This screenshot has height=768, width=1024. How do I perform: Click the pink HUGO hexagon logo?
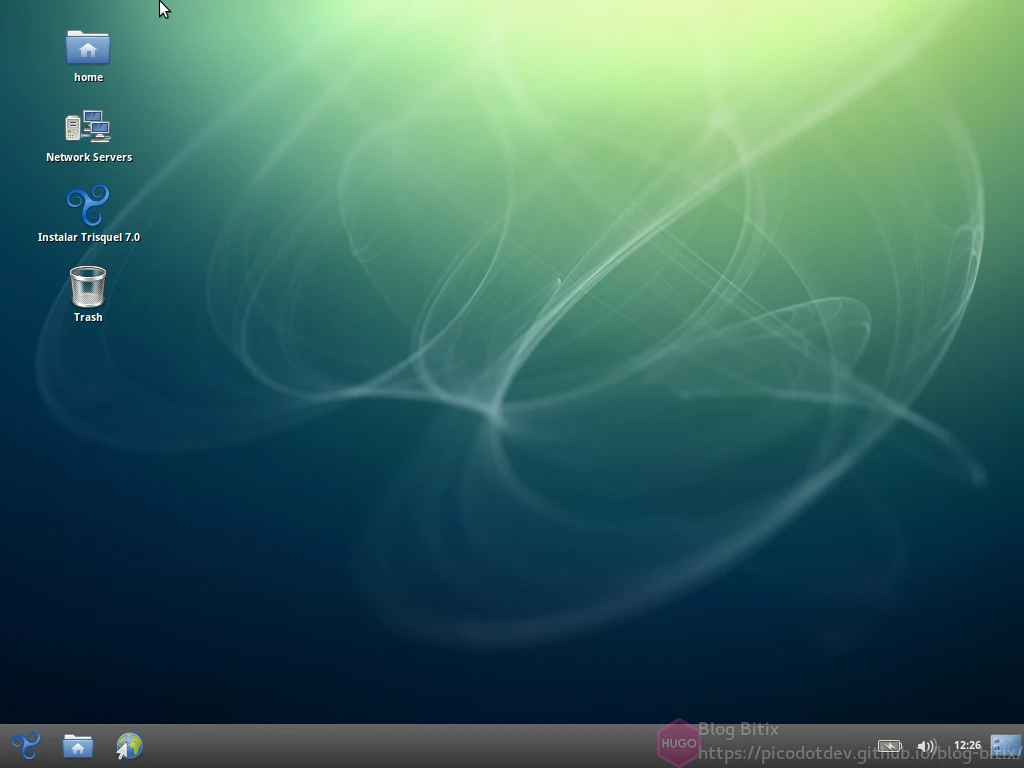(678, 743)
